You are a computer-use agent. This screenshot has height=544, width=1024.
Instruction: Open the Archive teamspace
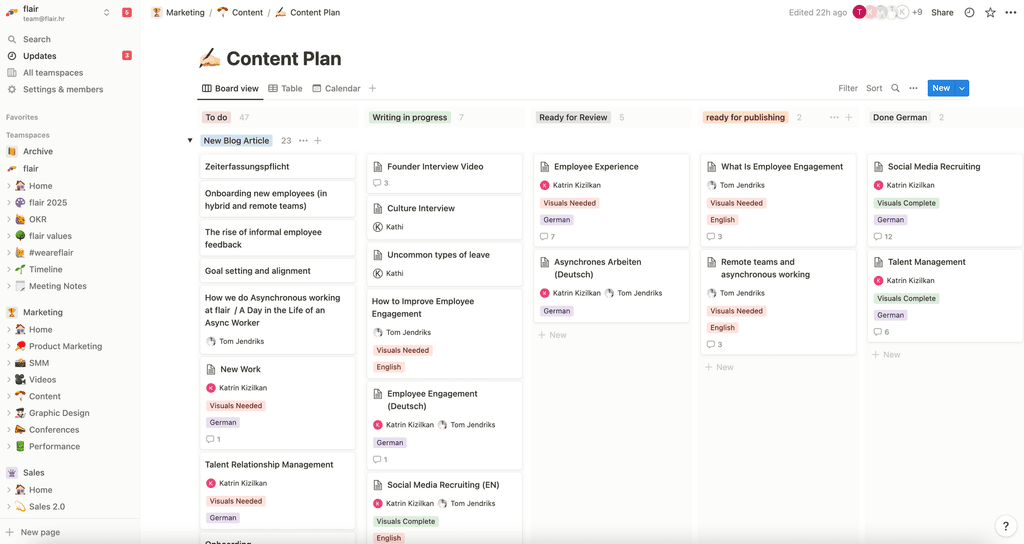(x=38, y=152)
